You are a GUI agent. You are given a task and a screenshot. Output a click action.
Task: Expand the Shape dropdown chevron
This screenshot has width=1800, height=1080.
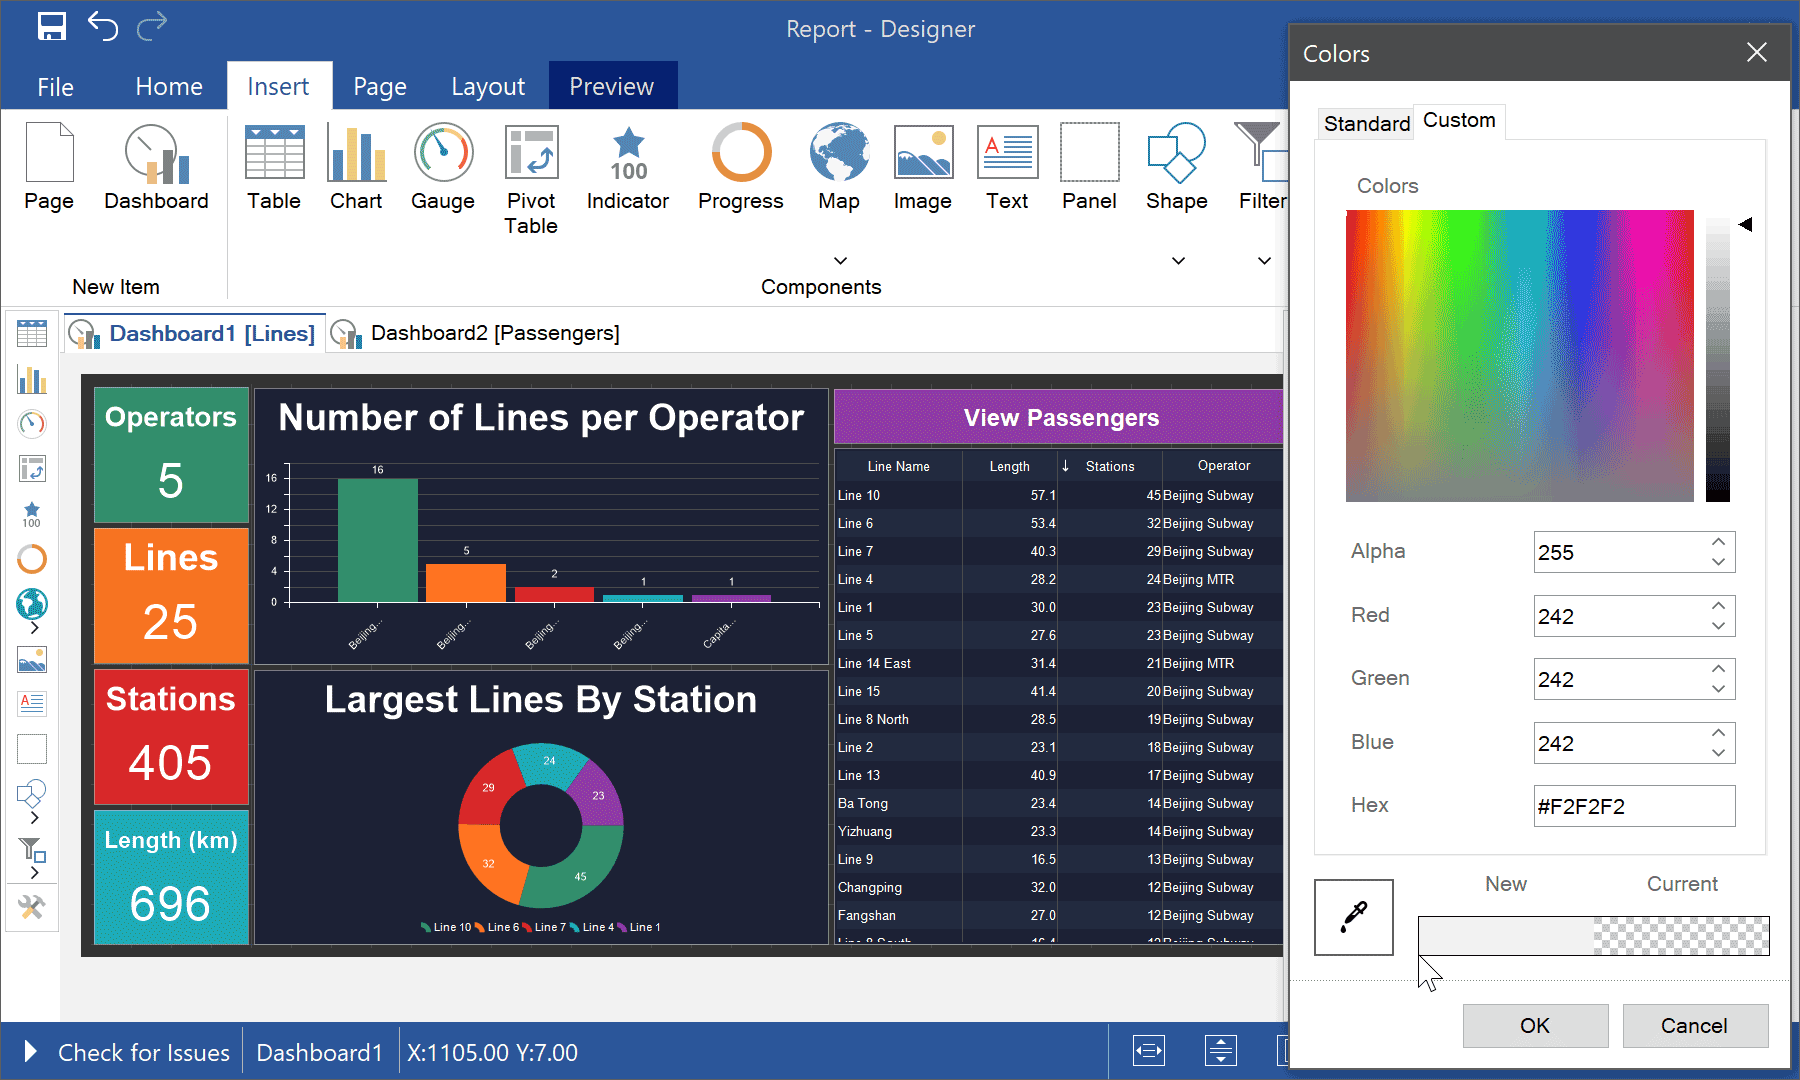click(x=1179, y=261)
